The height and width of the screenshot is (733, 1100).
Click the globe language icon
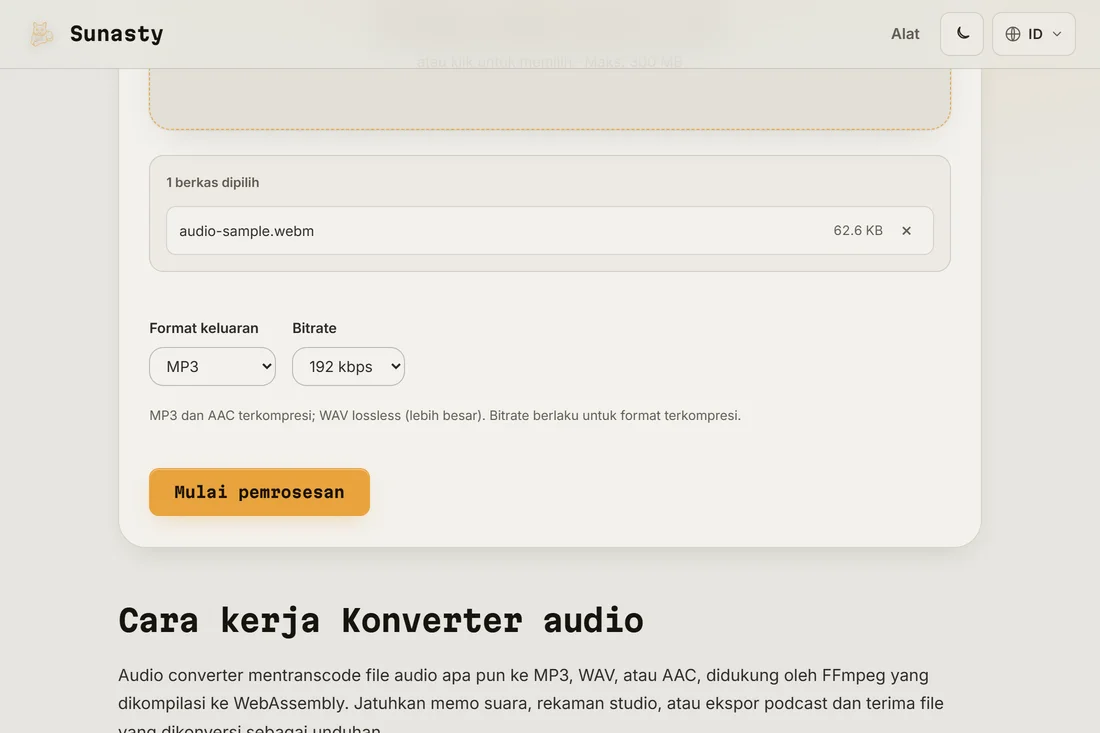(x=1012, y=34)
